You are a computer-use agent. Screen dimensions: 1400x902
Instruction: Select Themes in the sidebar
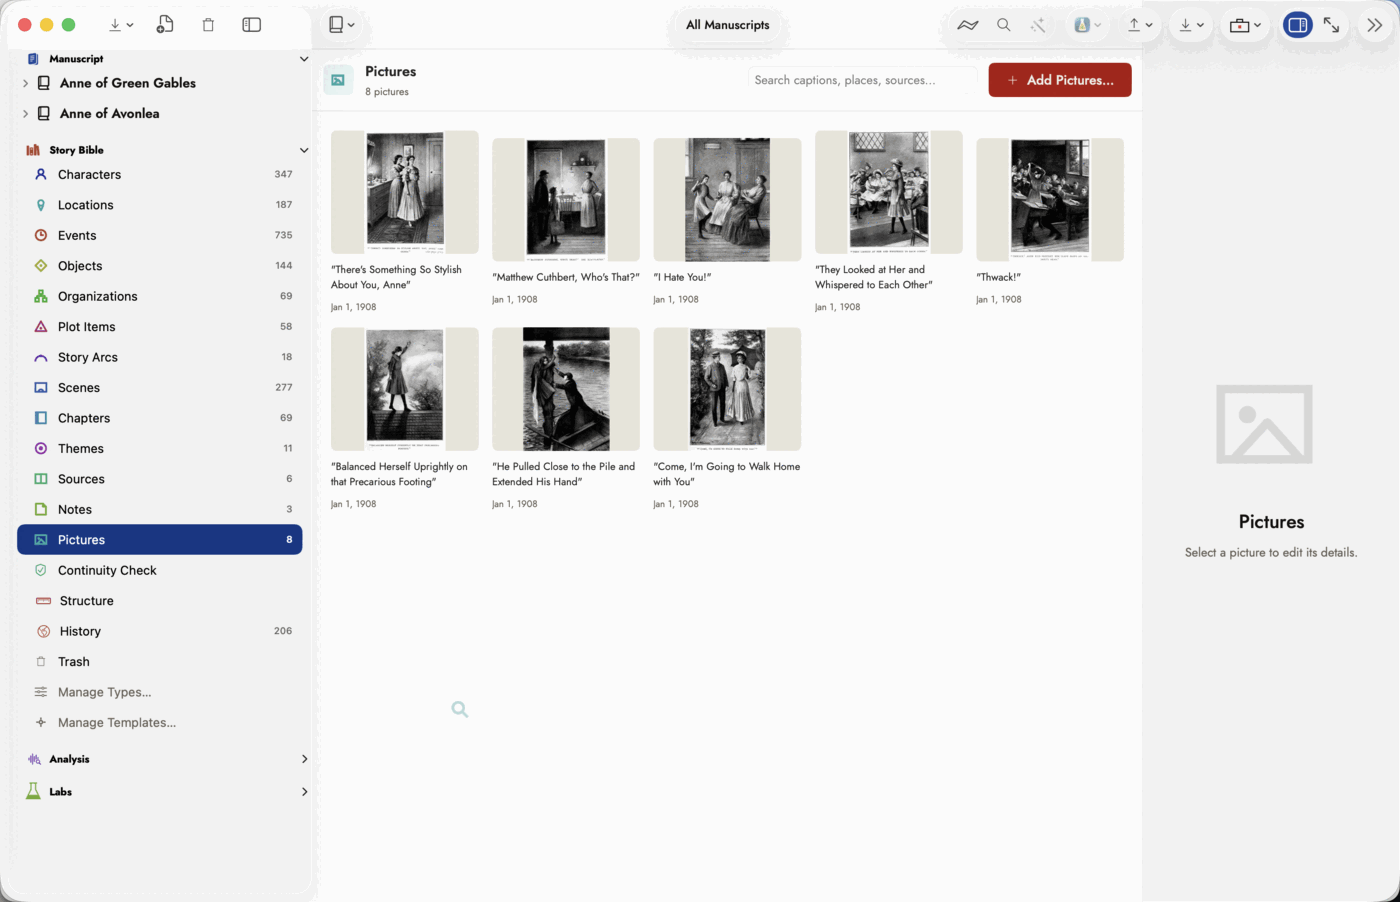(x=160, y=449)
